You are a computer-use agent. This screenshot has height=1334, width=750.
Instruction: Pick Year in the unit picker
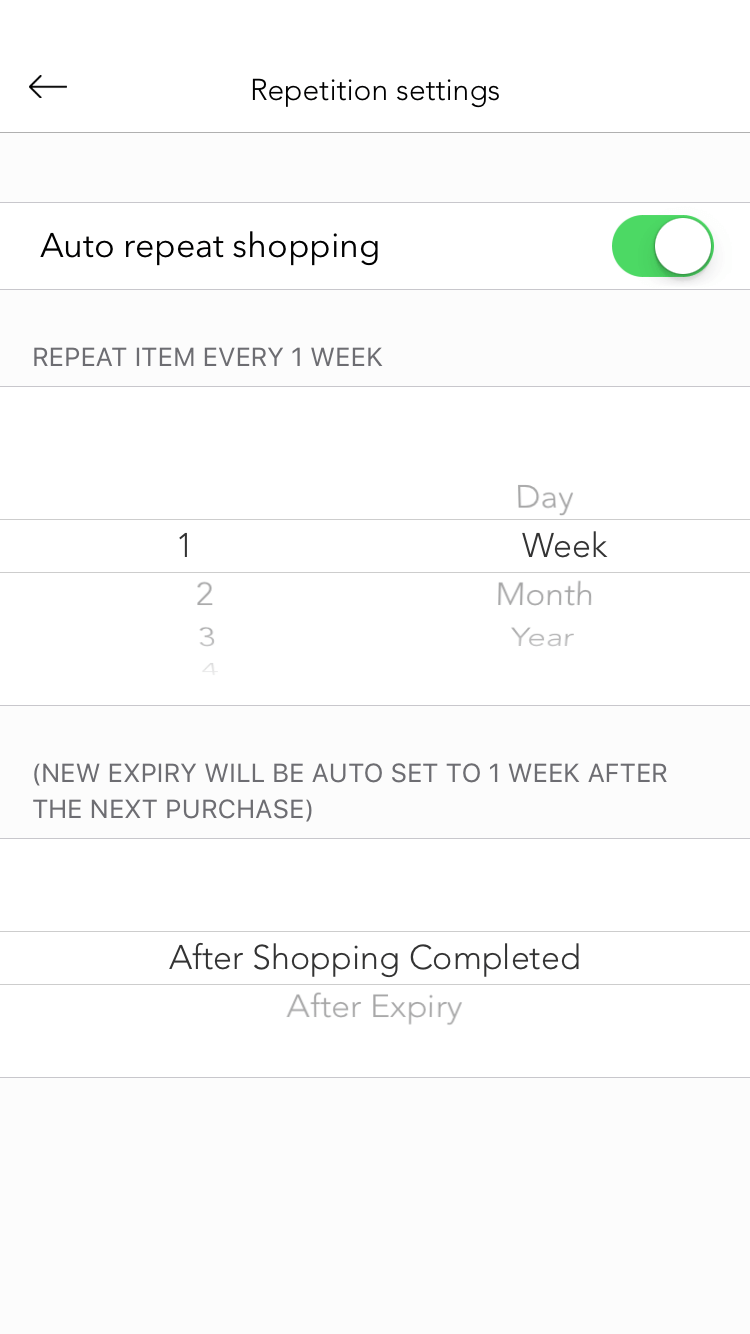(543, 637)
